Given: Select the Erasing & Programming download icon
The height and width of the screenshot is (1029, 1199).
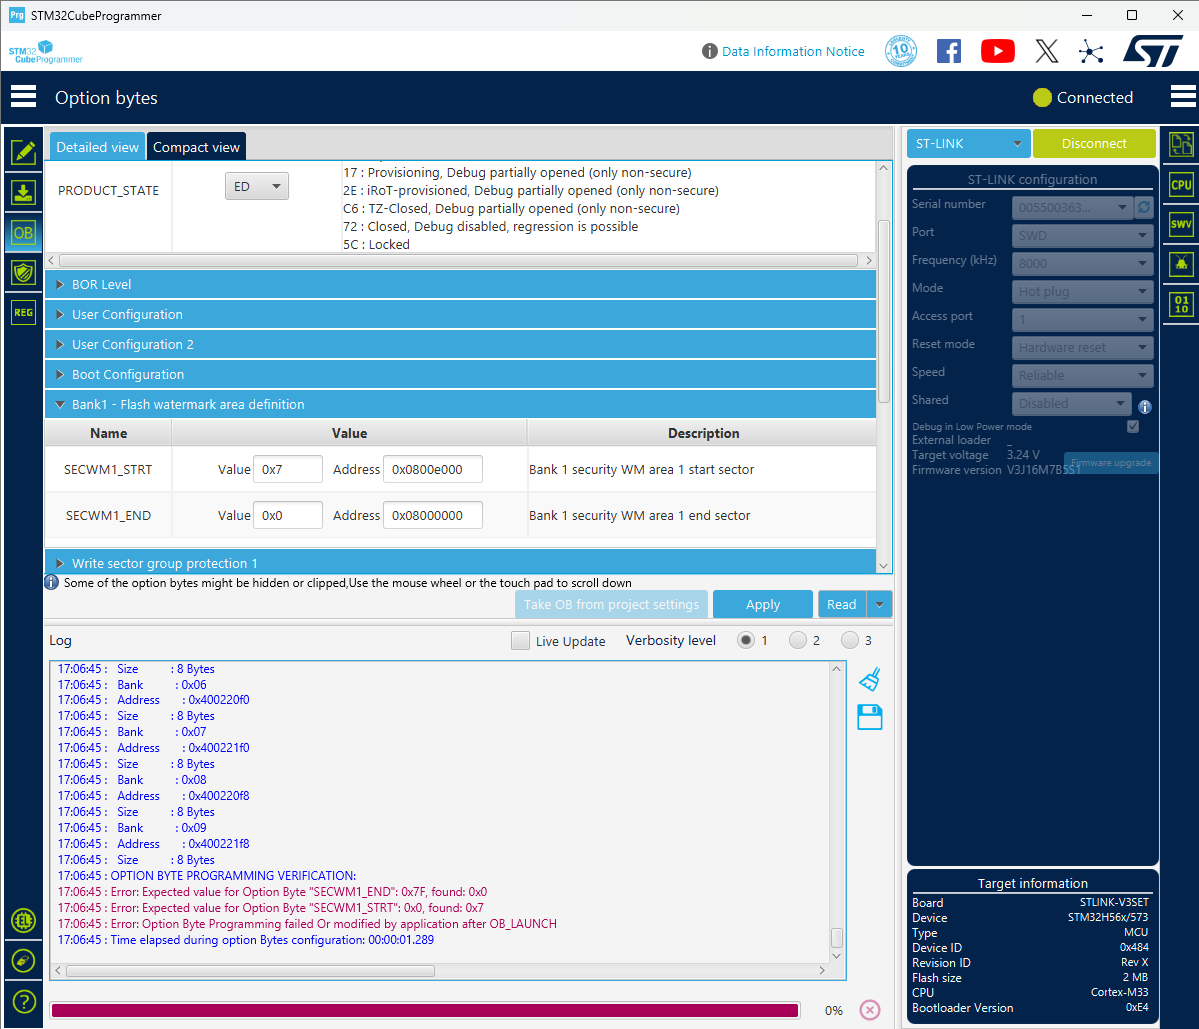Looking at the screenshot, I should [22, 192].
